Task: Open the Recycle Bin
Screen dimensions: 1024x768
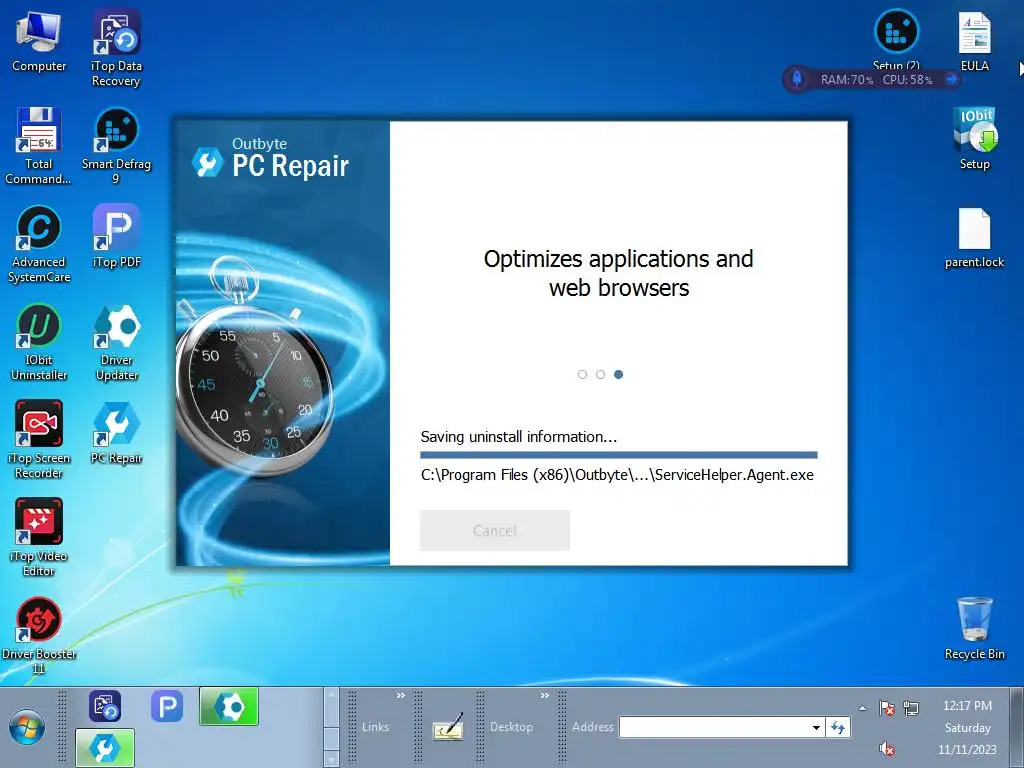Action: click(974, 628)
